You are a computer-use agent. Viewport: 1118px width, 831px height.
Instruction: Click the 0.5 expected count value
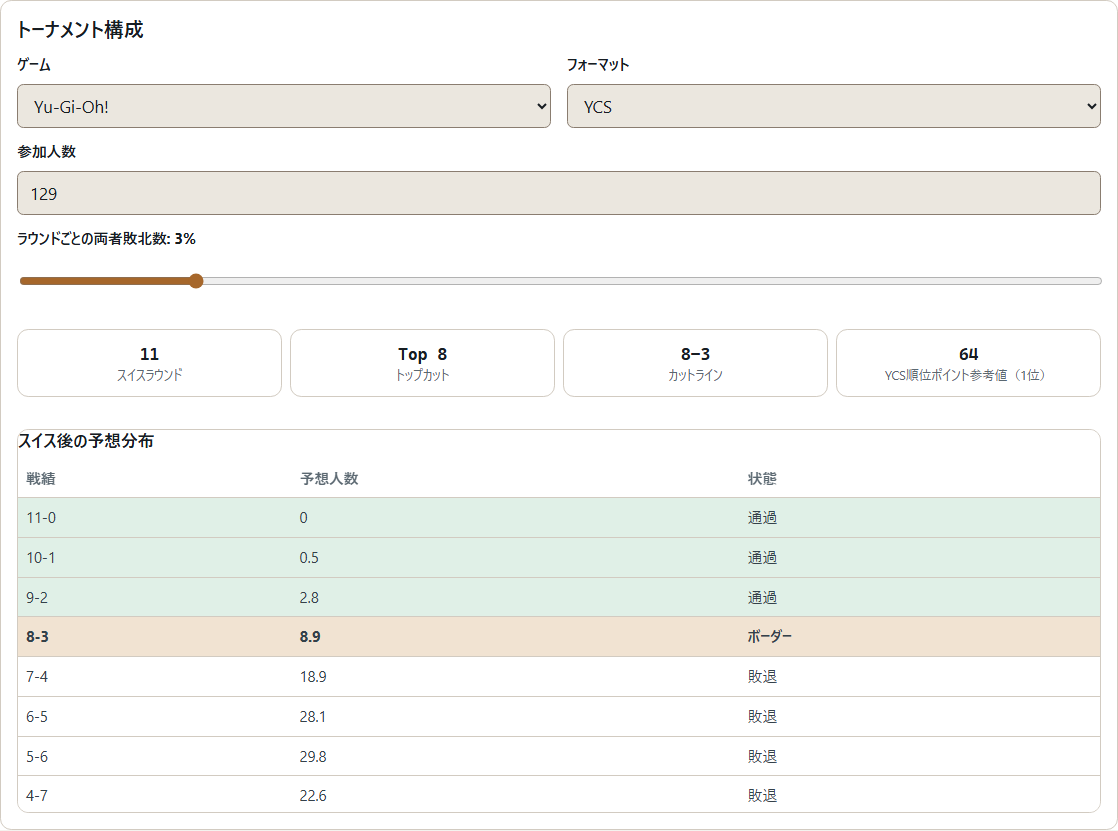point(309,558)
